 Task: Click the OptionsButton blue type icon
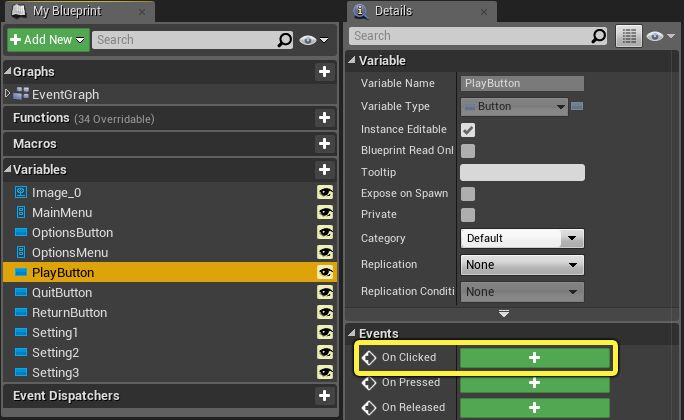point(21,232)
